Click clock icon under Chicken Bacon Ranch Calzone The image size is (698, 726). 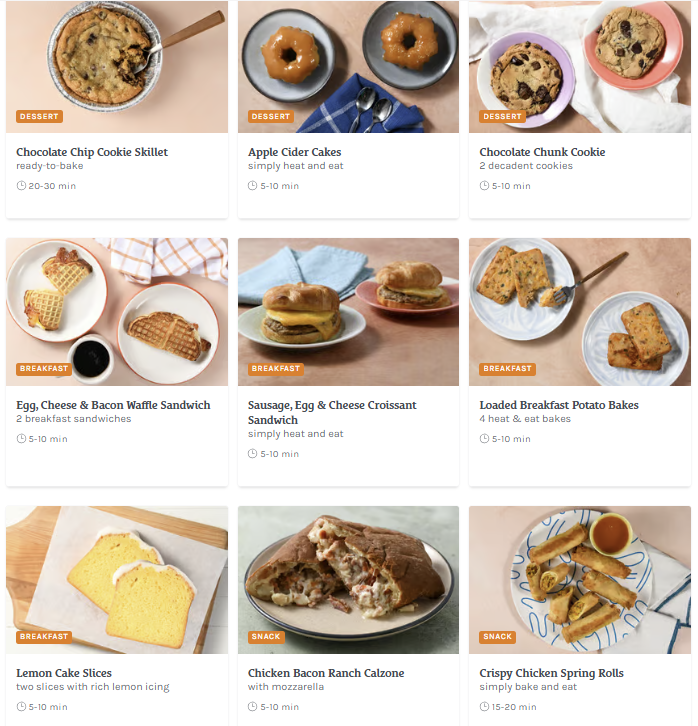[x=252, y=707]
